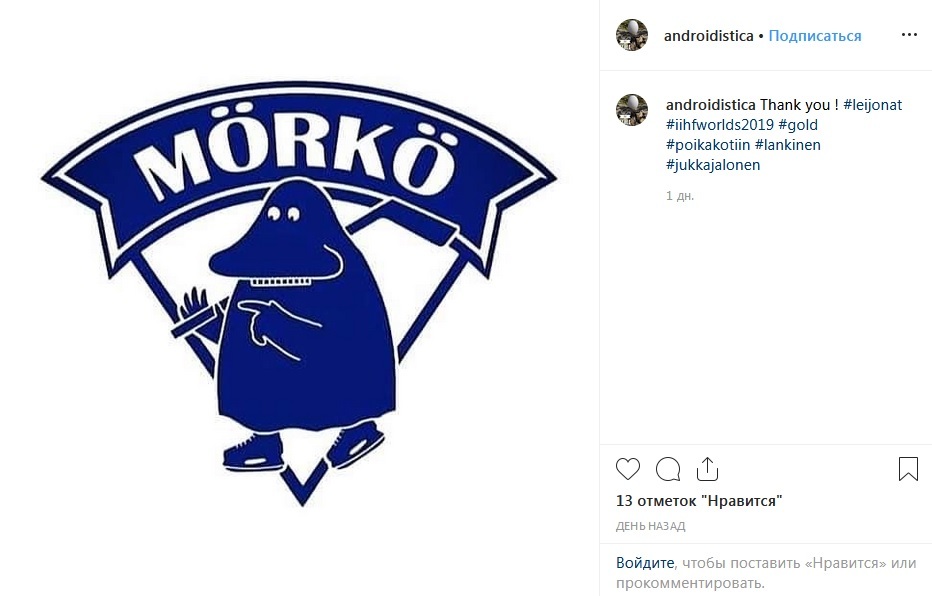Open the post's ДЕНЬ НАЗАД timestamp
The width and height of the screenshot is (932, 596).
pos(650,526)
